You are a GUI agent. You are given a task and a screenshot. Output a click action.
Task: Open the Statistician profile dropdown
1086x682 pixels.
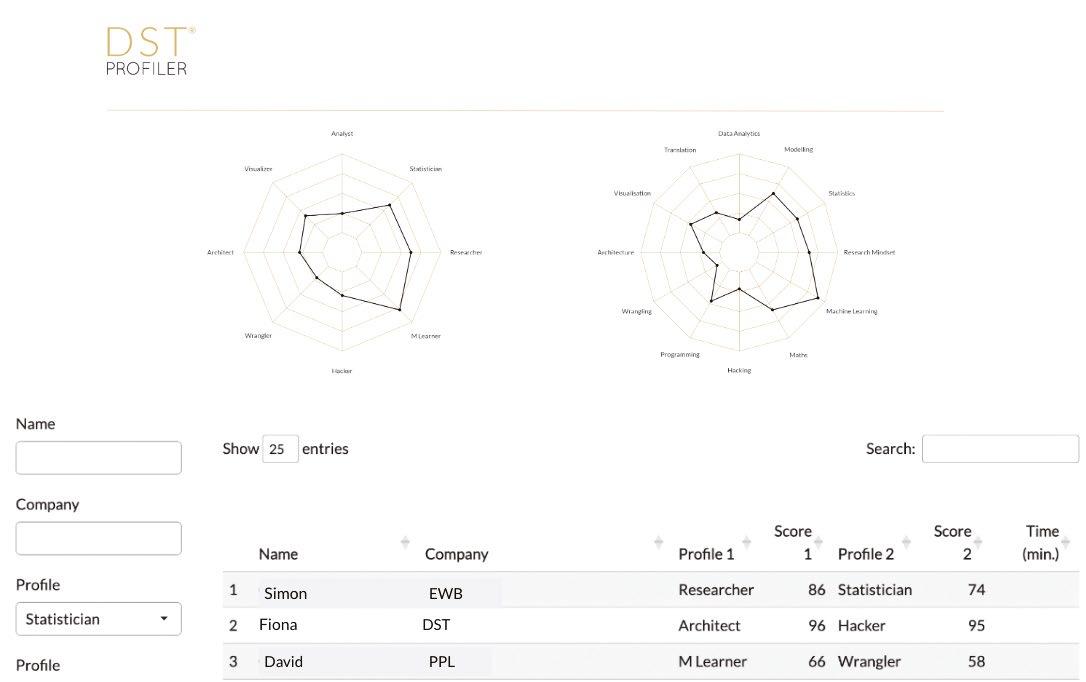[x=98, y=619]
